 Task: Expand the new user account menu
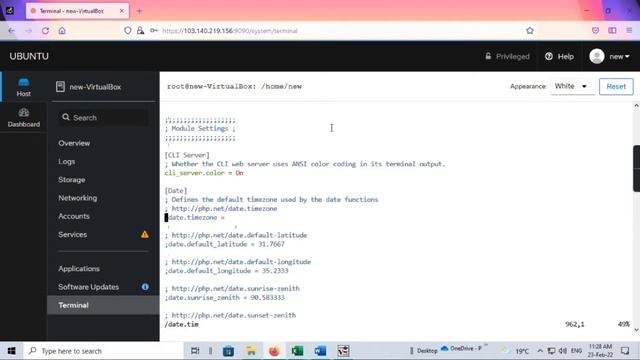pos(619,56)
